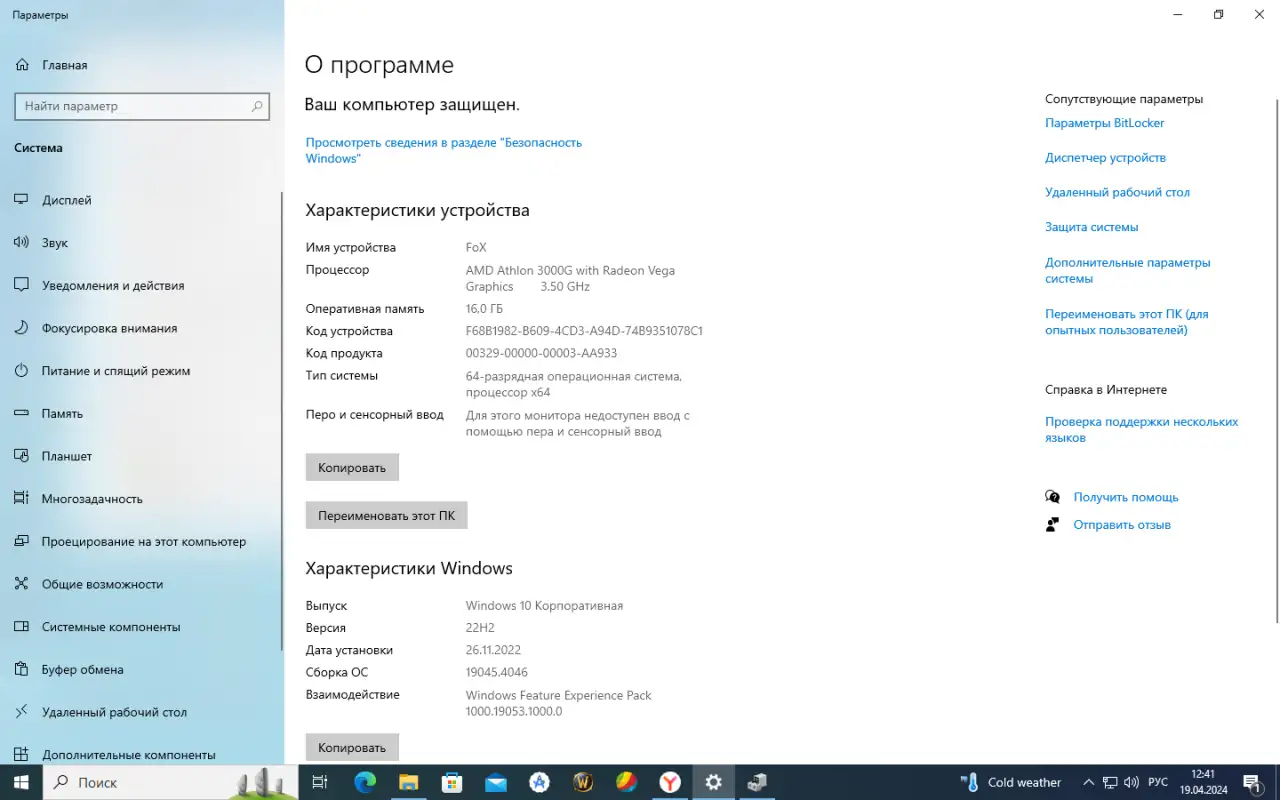The image size is (1280, 800).
Task: Copy device specifications with the first Копировать button
Action: point(352,467)
